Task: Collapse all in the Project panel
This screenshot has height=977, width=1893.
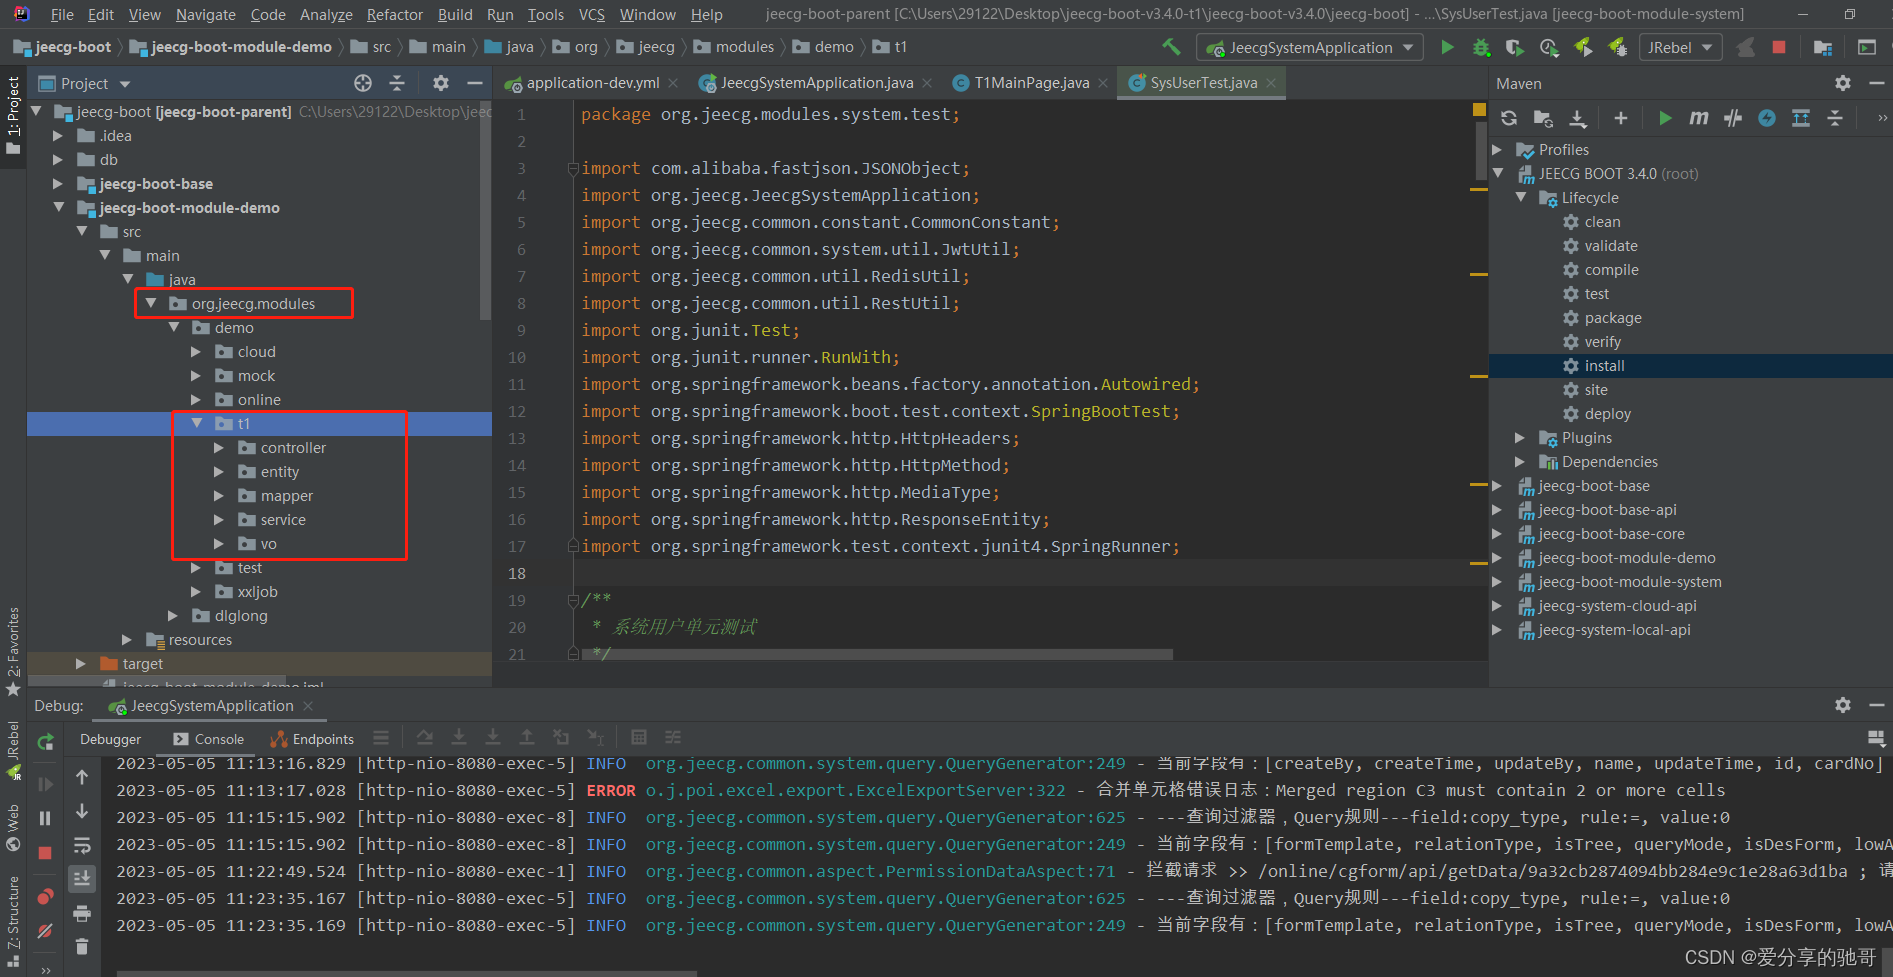Action: tap(397, 83)
